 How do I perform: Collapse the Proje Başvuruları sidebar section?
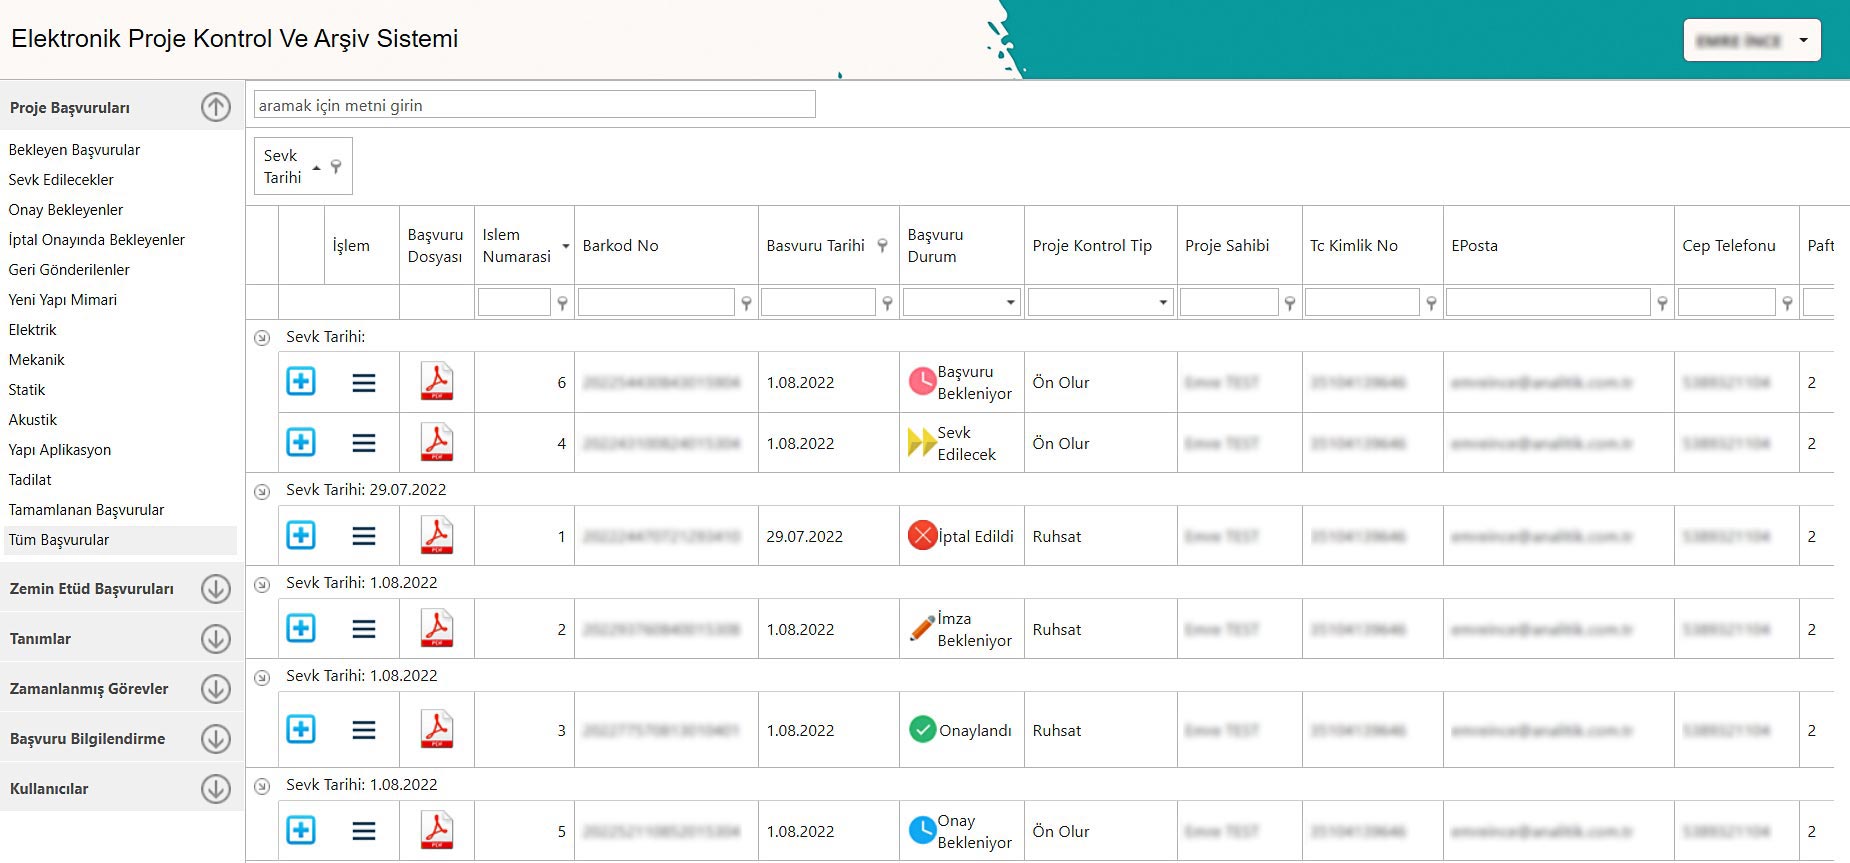(x=216, y=107)
